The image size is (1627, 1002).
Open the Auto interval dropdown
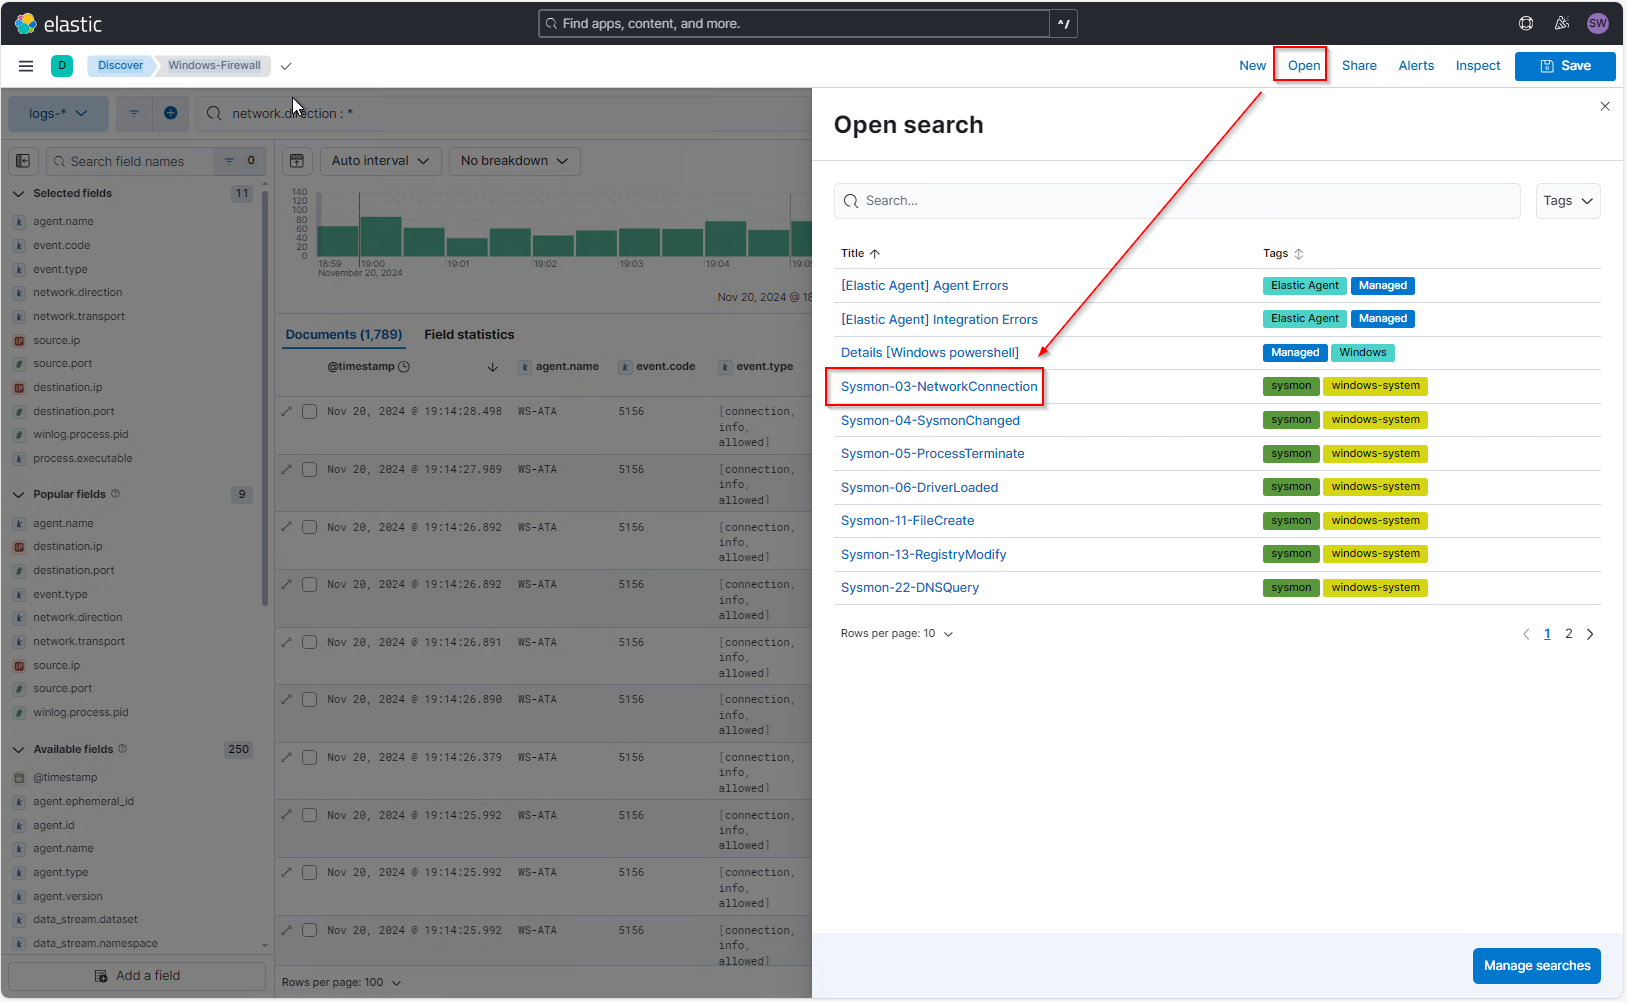pyautogui.click(x=381, y=161)
